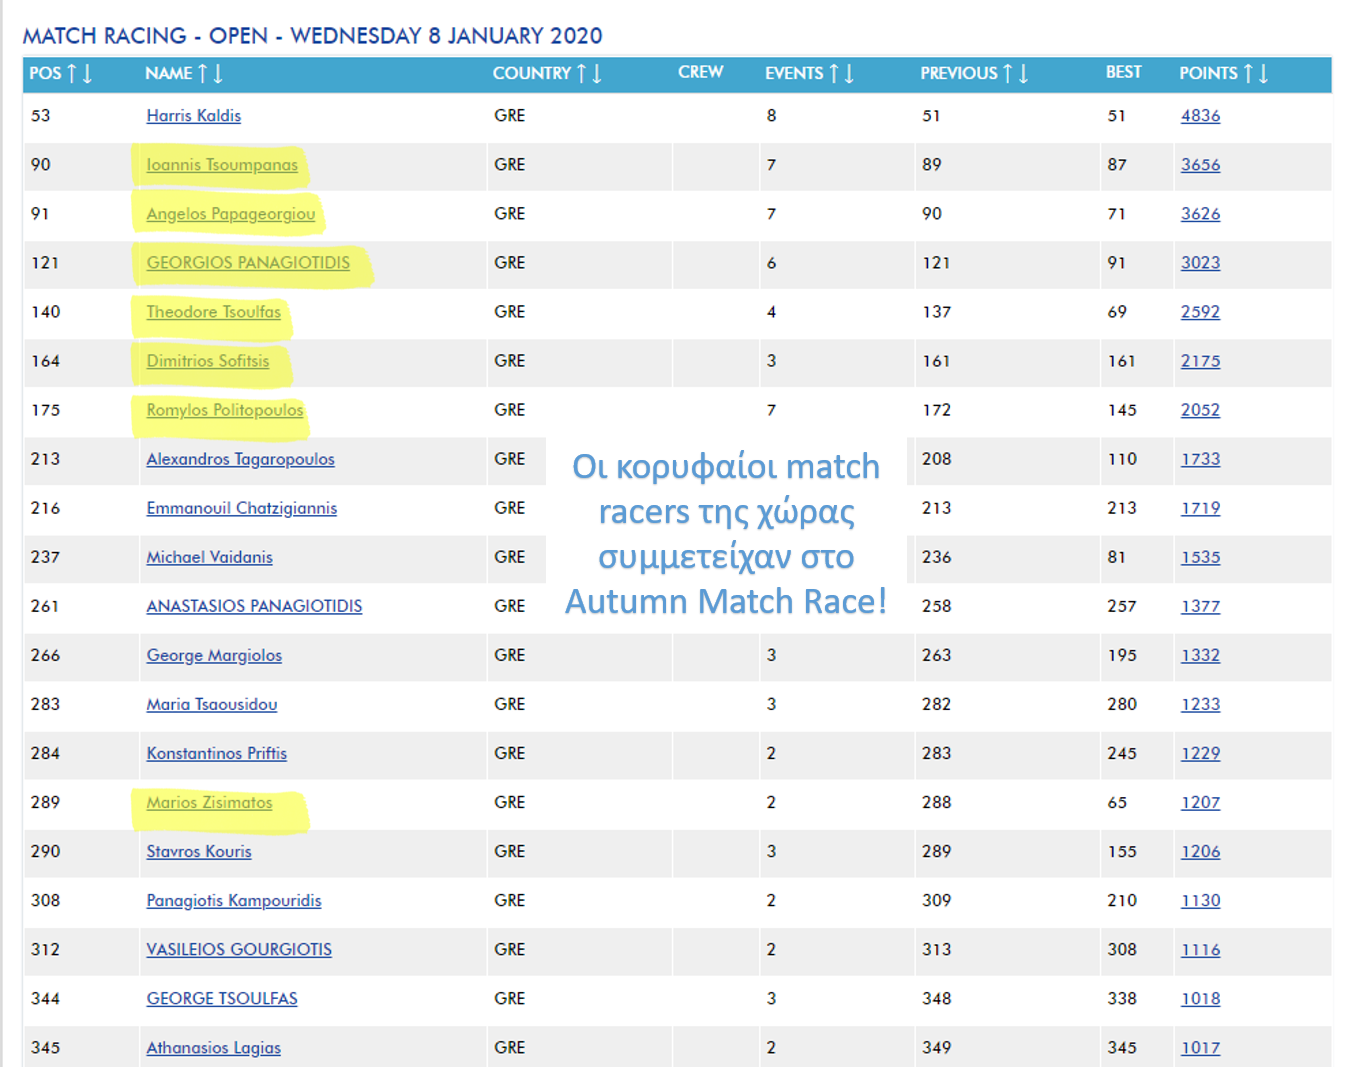Open Maria Tsaousidou profile link
1352x1067 pixels.
212,705
